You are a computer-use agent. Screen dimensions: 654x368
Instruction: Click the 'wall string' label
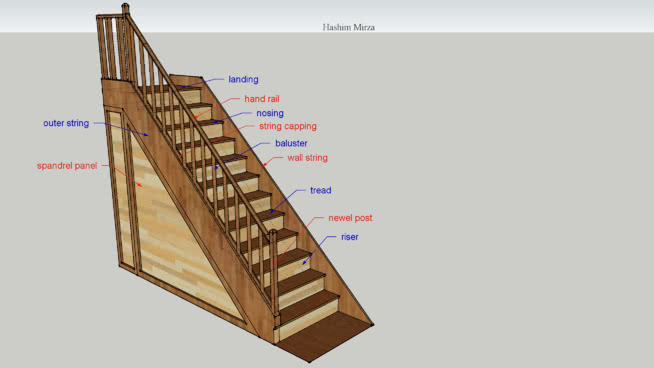coord(307,158)
